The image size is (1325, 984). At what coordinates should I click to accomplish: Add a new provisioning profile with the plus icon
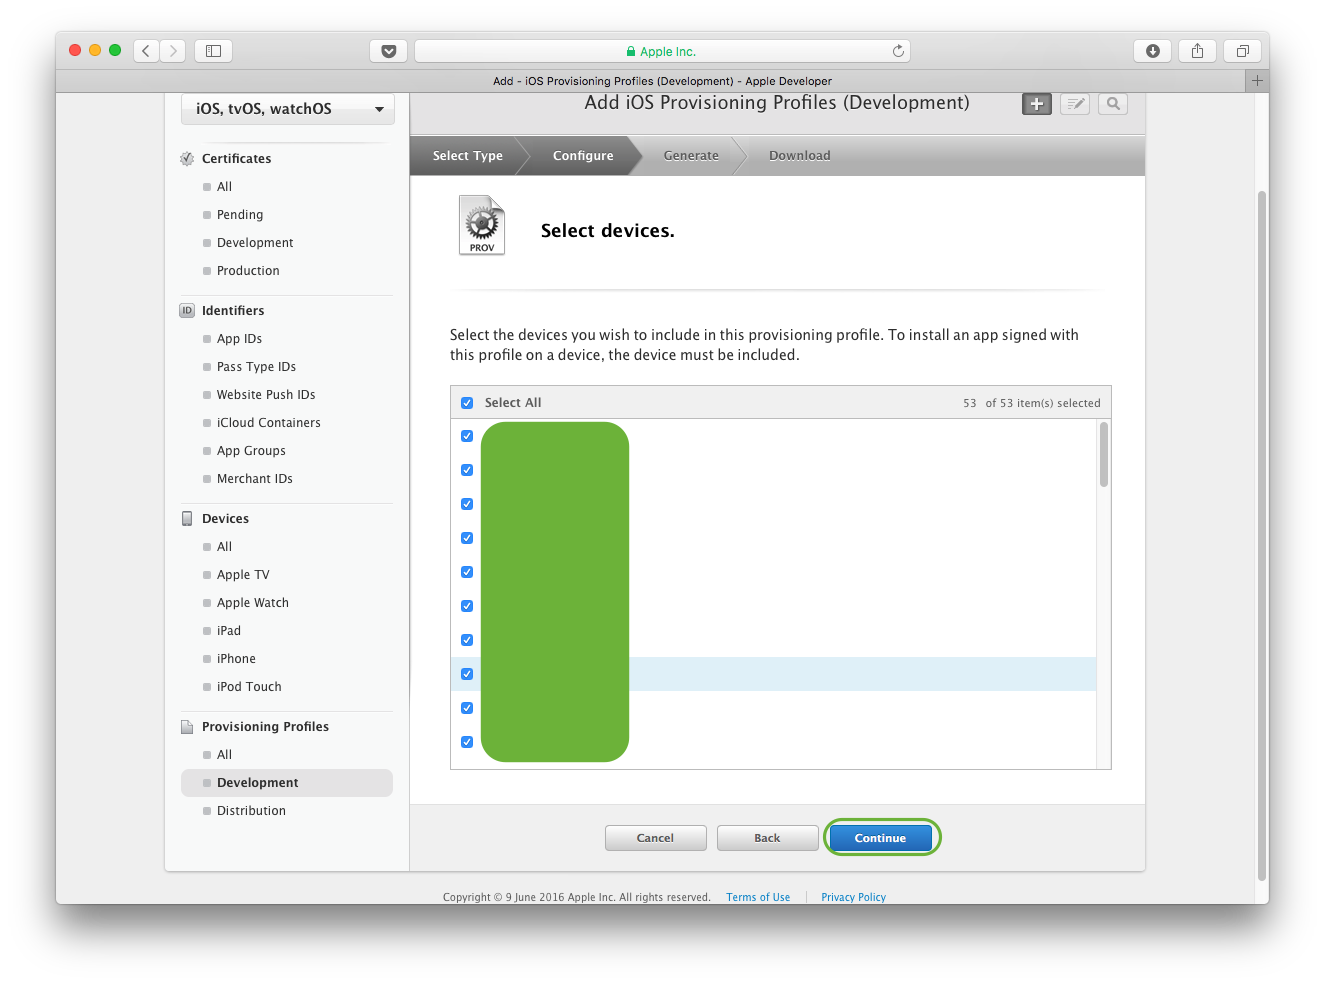[1037, 103]
